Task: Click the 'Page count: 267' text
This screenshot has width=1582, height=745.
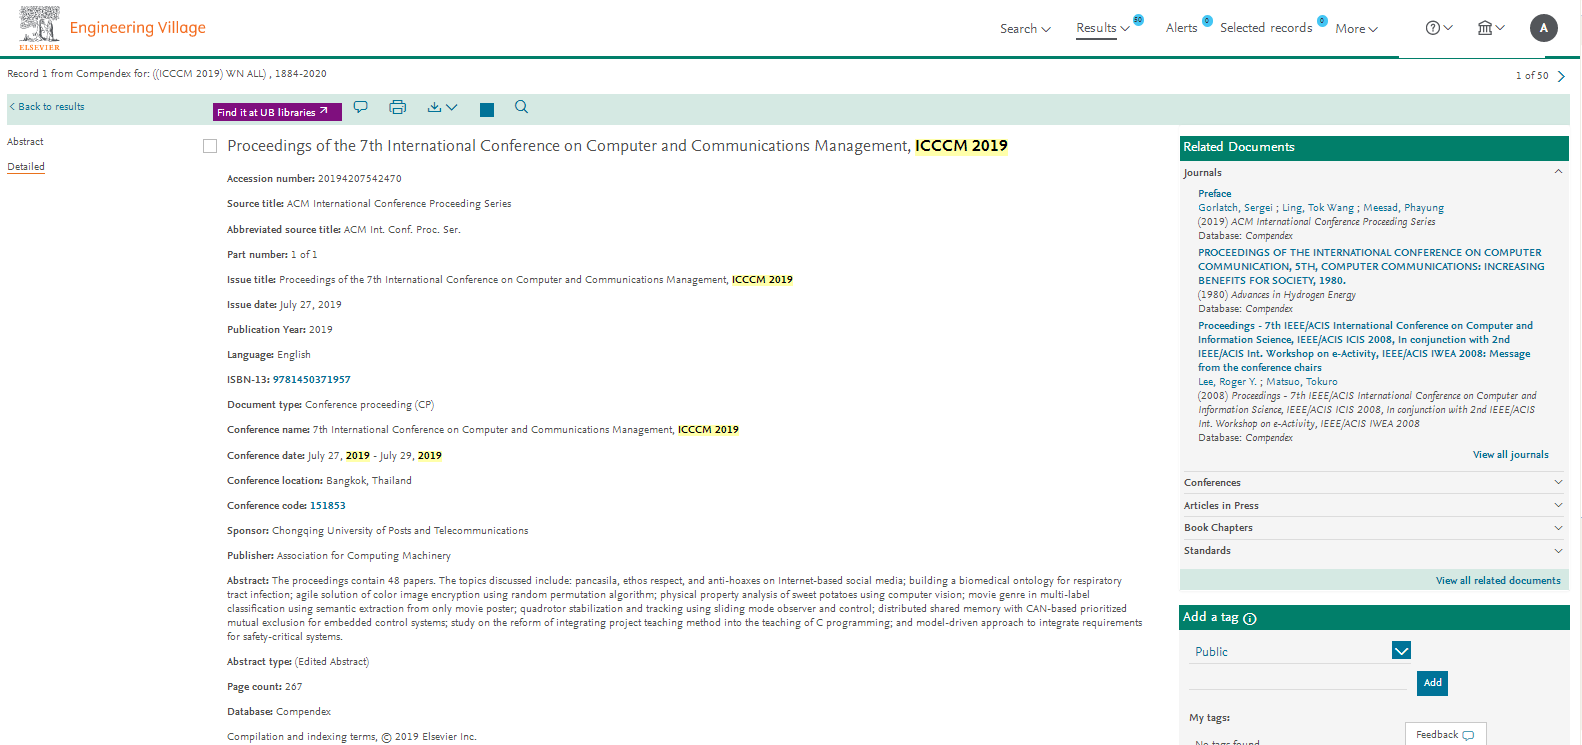Action: 264,687
